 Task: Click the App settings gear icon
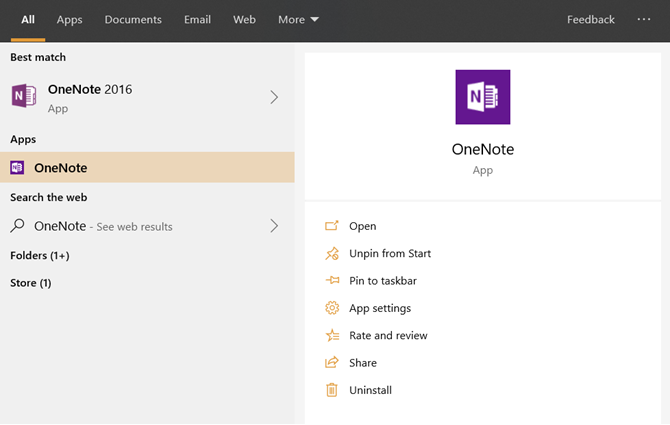(x=332, y=308)
